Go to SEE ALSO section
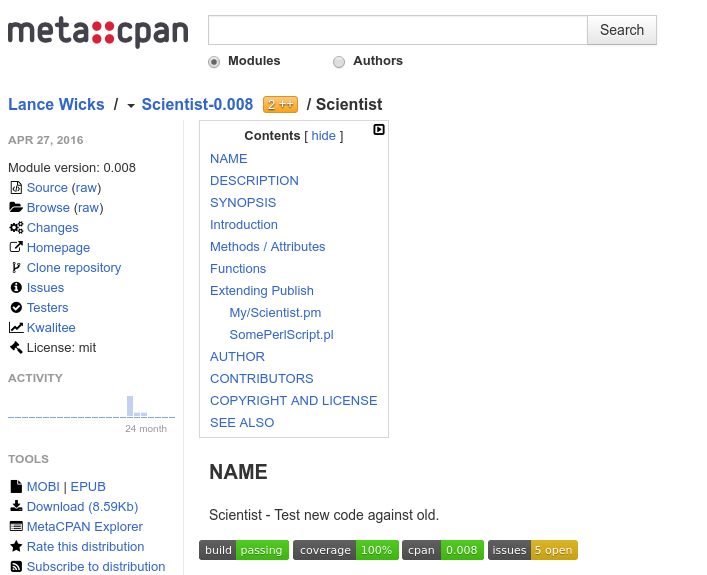This screenshot has width=707, height=575. click(x=242, y=423)
